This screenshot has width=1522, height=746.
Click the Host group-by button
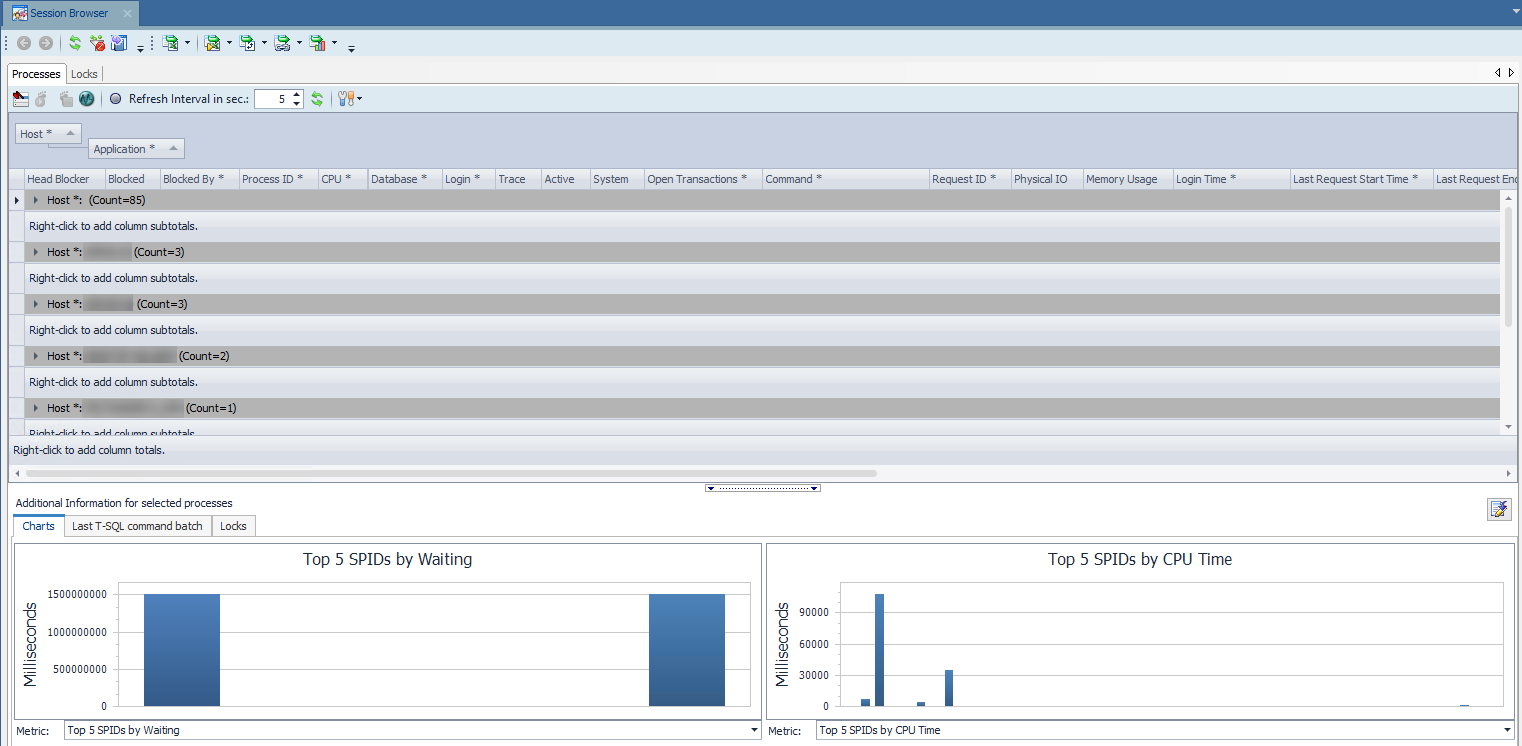(x=48, y=134)
